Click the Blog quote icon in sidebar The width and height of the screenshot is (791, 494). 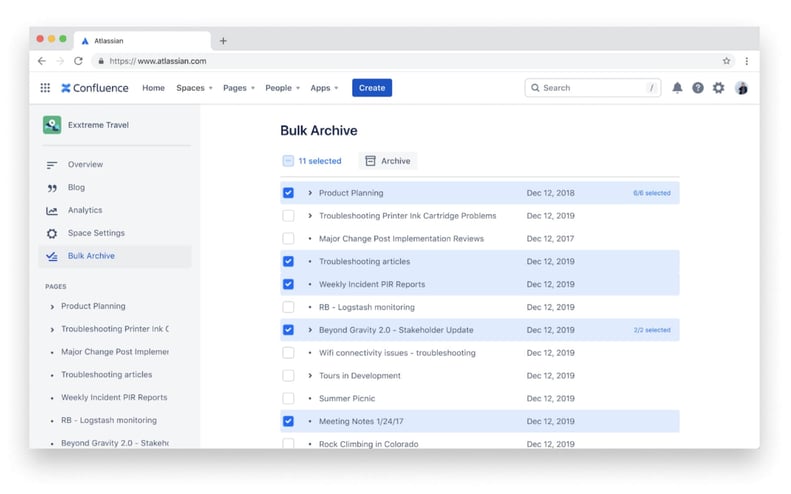point(52,188)
